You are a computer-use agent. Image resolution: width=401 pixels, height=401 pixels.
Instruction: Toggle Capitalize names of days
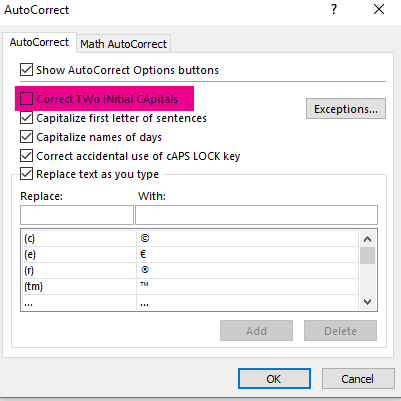[26, 137]
